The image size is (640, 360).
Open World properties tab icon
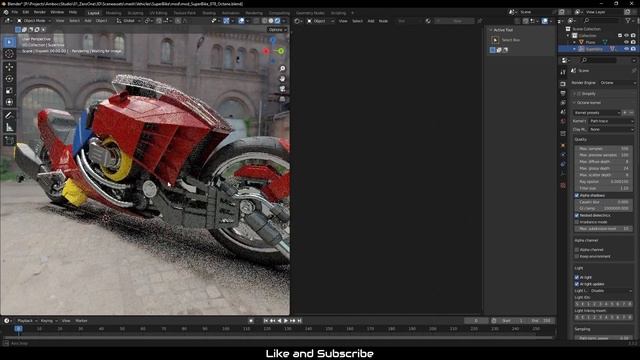click(x=563, y=122)
